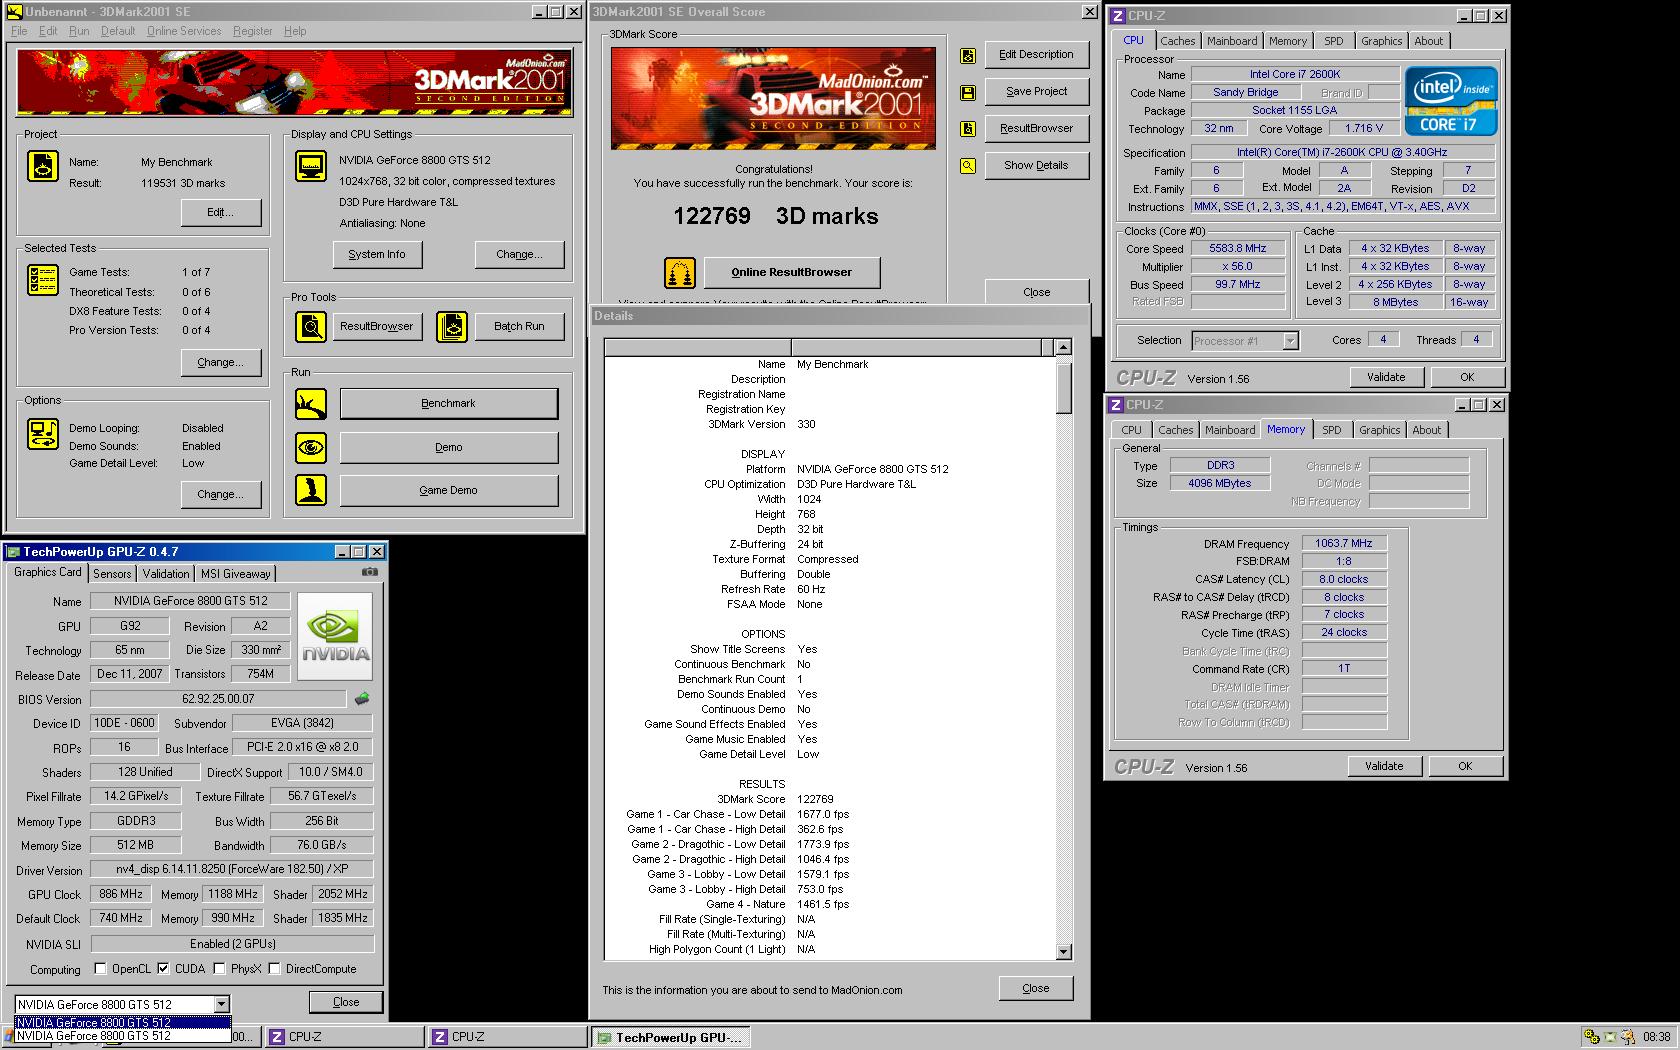Enable the DirectCompute checkbox in GPU-Z
The image size is (1680, 1050).
(x=274, y=968)
